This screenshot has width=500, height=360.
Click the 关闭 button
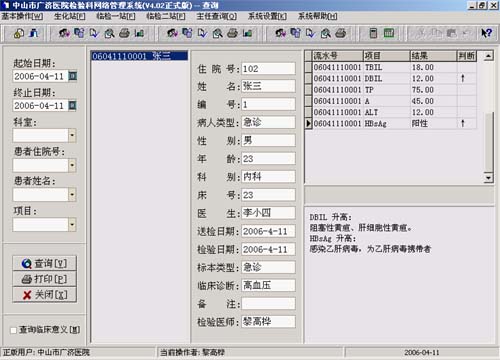[x=44, y=295]
